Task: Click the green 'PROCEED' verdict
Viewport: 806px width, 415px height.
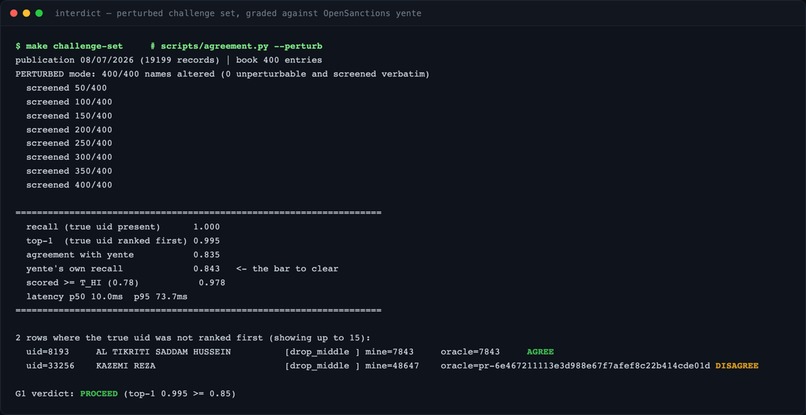Action: [99, 393]
